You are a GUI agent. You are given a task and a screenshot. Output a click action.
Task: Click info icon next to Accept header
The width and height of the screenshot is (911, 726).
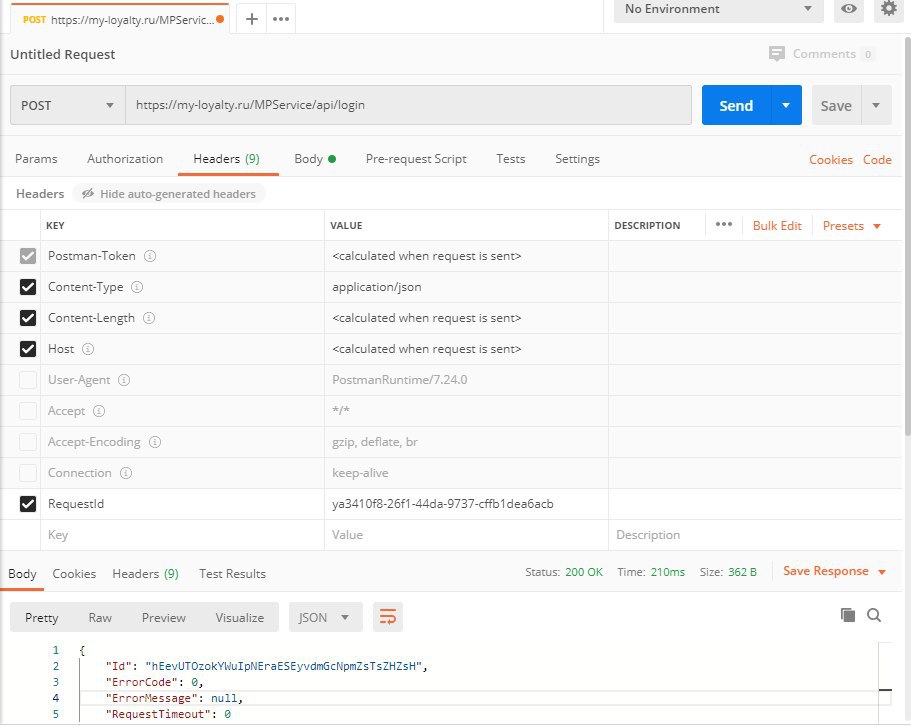(99, 411)
